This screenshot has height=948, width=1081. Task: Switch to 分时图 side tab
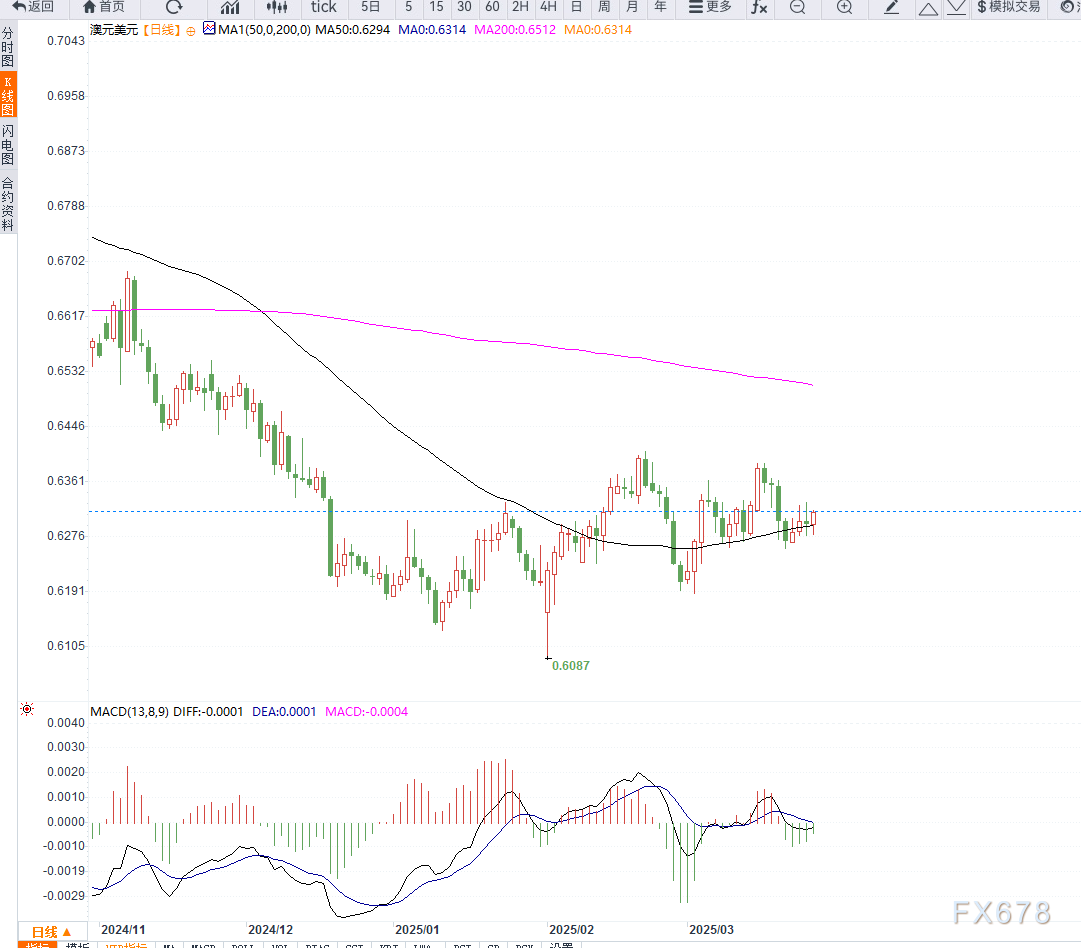click(8, 47)
